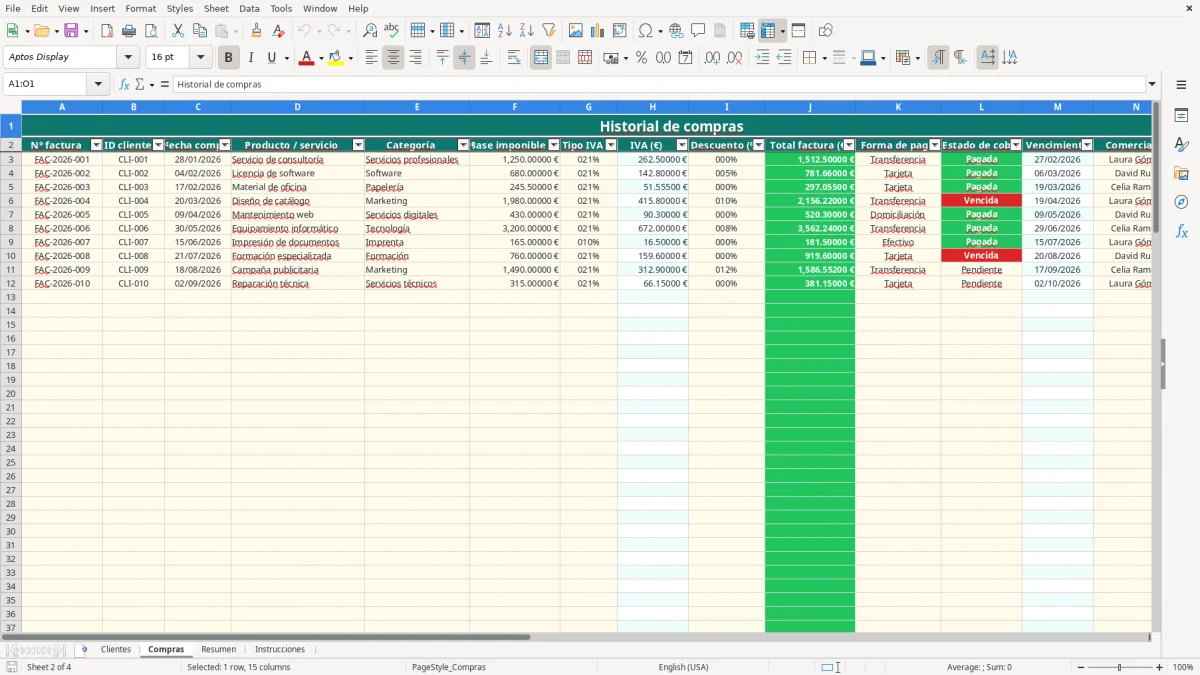1200x675 pixels.
Task: Open filter dropdown for Nº factura column
Action: pyautogui.click(x=96, y=145)
